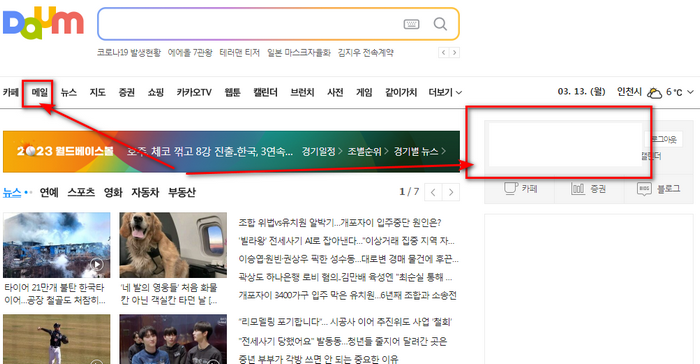Open the 조별순위 banner link

click(367, 151)
